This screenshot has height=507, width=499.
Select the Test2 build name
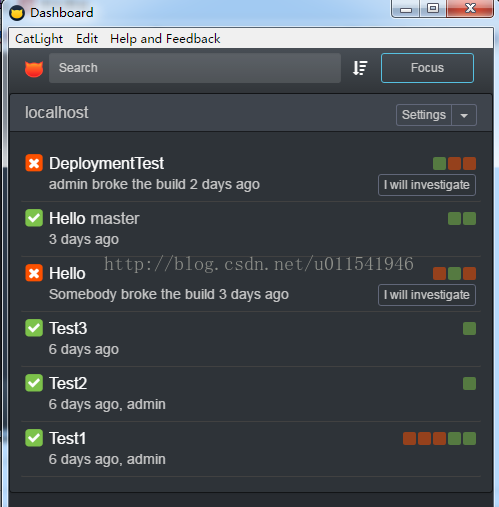68,383
